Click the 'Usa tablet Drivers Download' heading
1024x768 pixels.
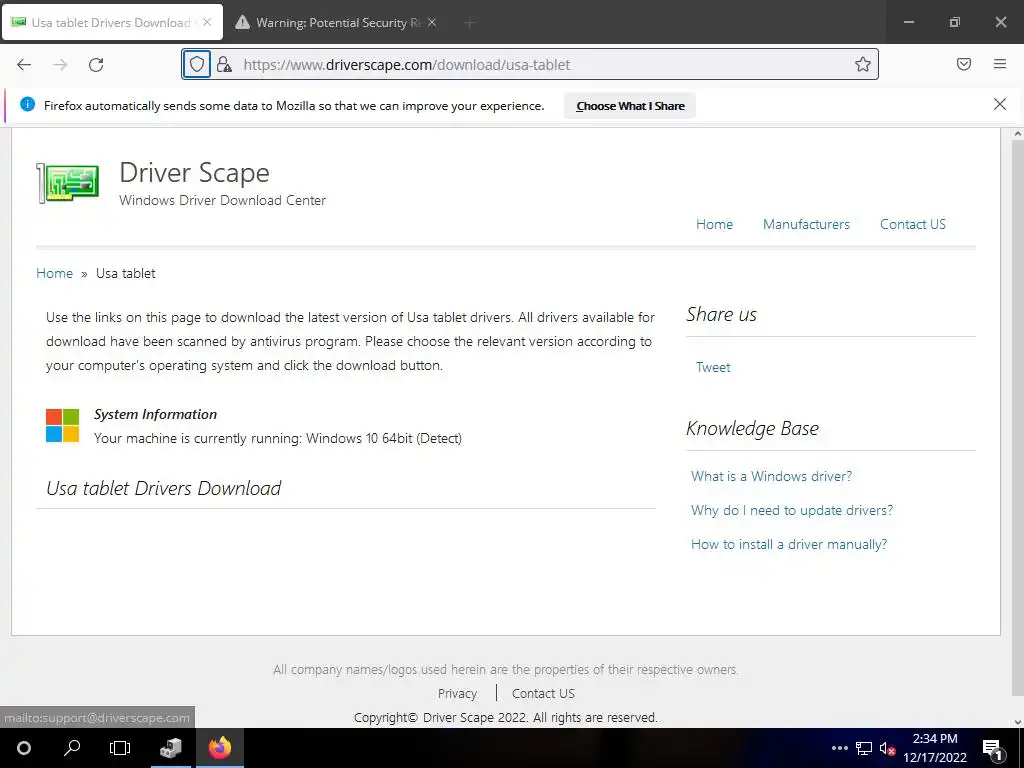[x=164, y=488]
